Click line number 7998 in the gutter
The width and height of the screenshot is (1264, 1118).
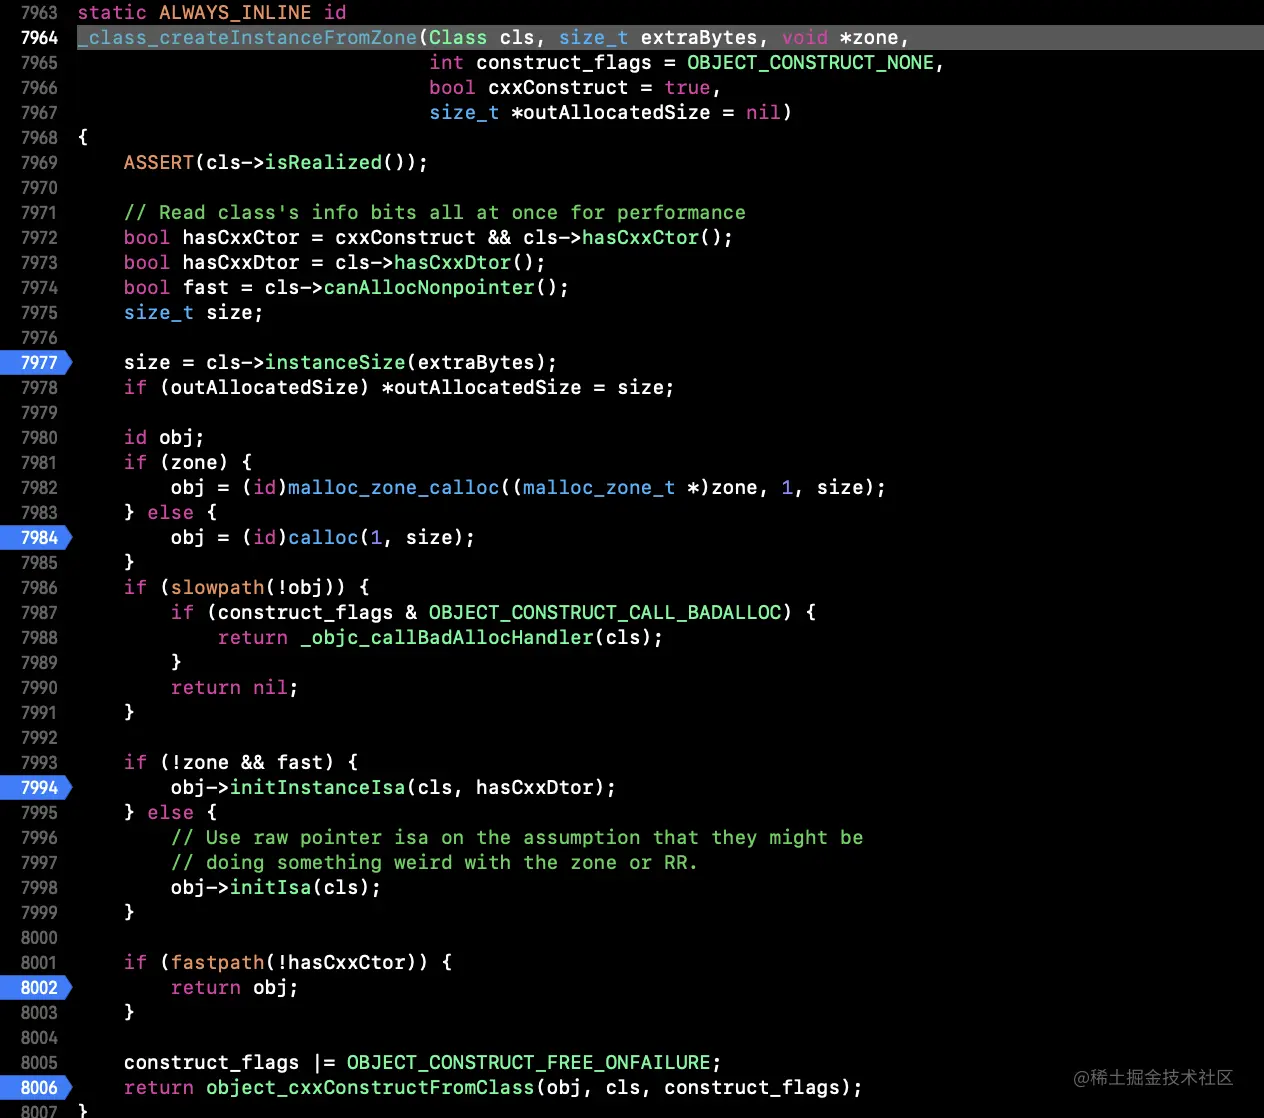pos(39,887)
